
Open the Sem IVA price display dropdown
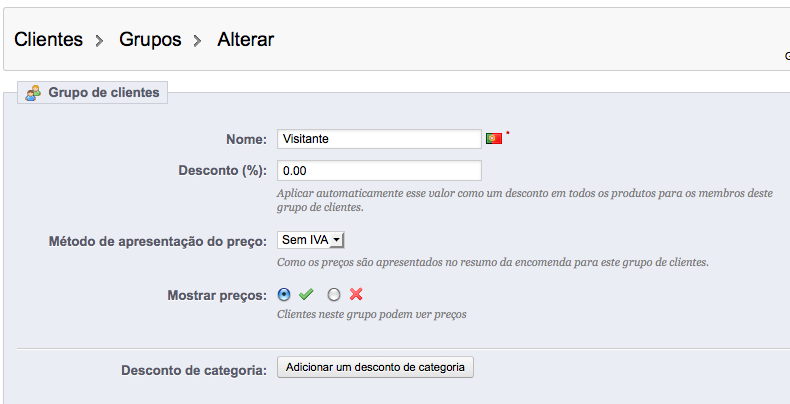tap(311, 240)
